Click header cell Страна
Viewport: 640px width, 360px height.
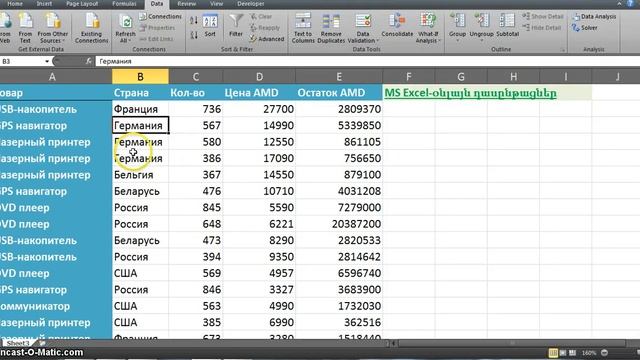pos(140,93)
